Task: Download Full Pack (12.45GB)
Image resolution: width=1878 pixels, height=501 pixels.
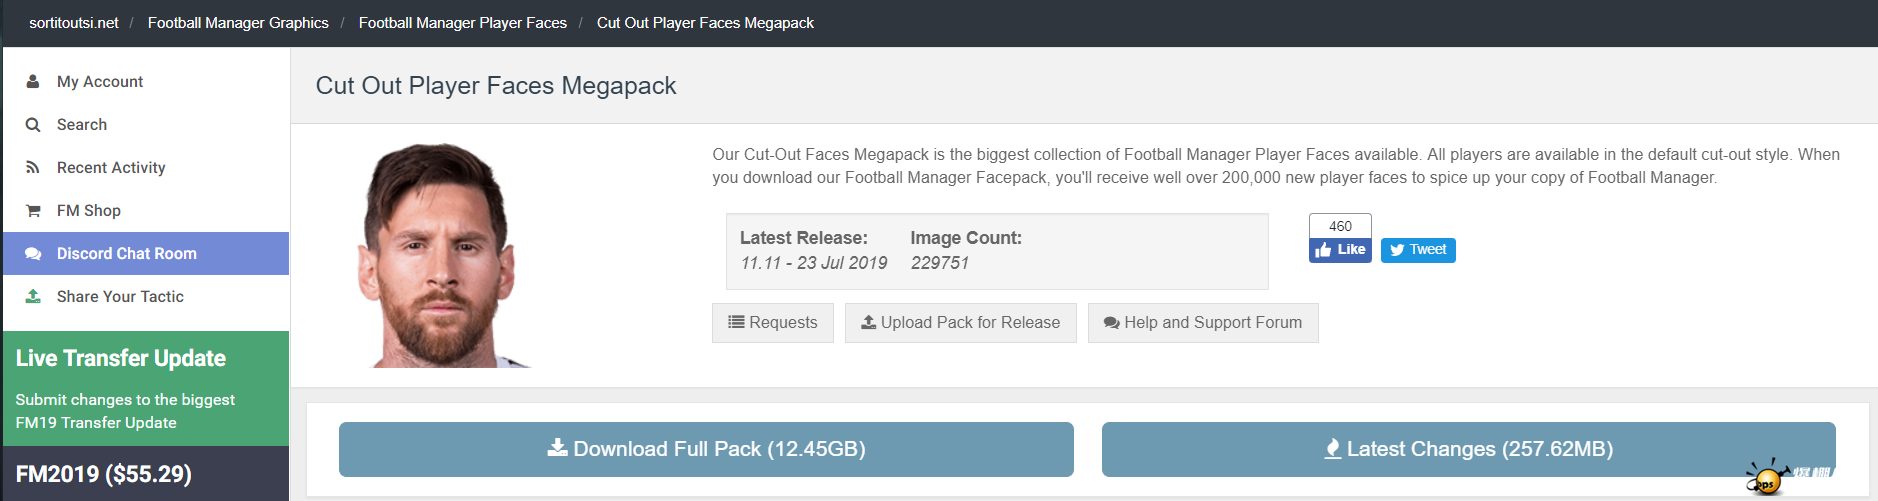Action: (x=706, y=449)
